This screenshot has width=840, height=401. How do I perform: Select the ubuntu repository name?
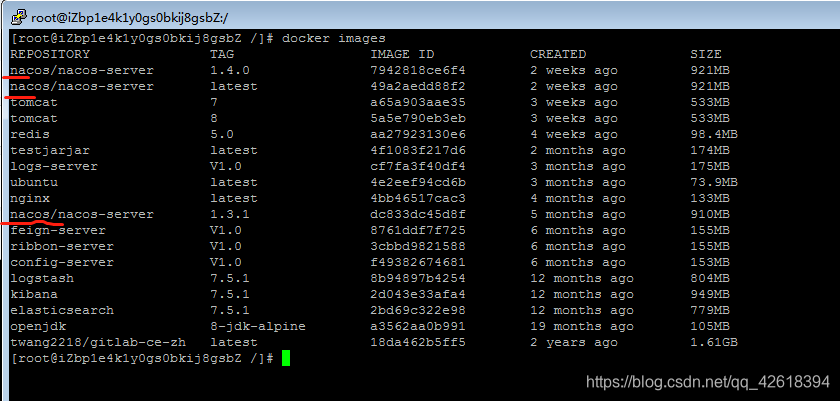click(34, 183)
